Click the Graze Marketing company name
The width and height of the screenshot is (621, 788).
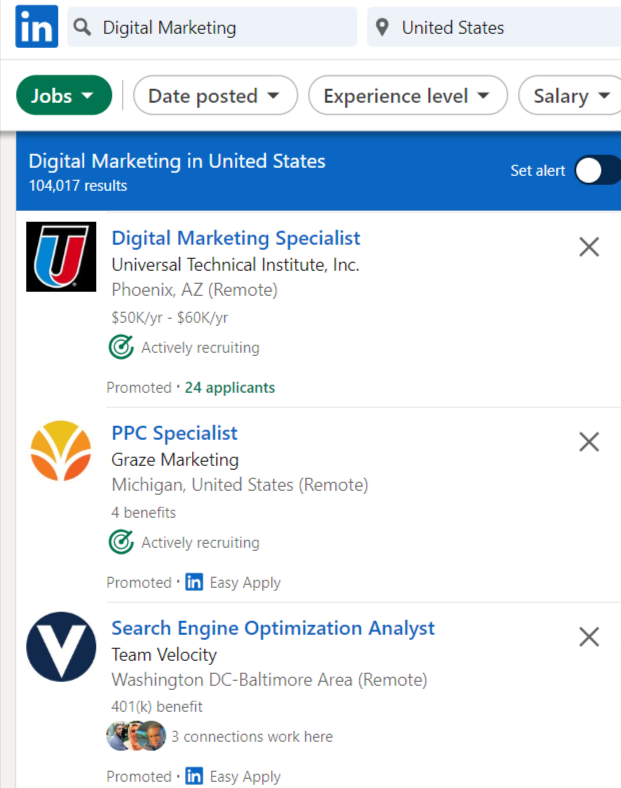click(175, 460)
